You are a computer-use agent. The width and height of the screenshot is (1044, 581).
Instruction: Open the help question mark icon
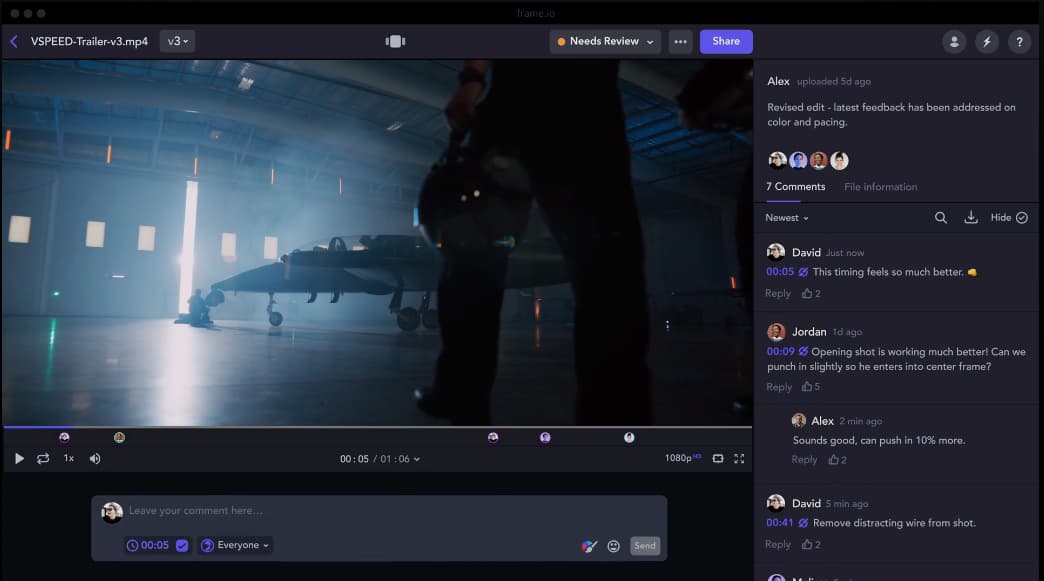click(1019, 41)
